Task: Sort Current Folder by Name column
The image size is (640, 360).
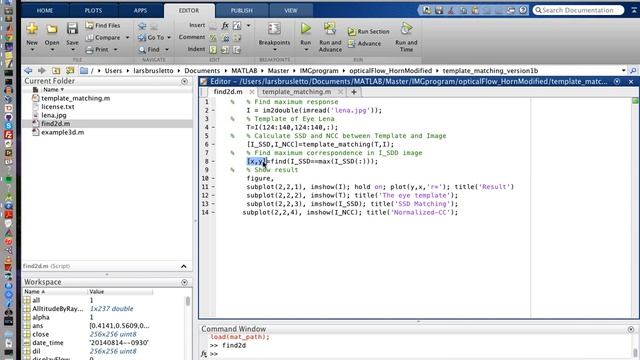Action: click(53, 89)
